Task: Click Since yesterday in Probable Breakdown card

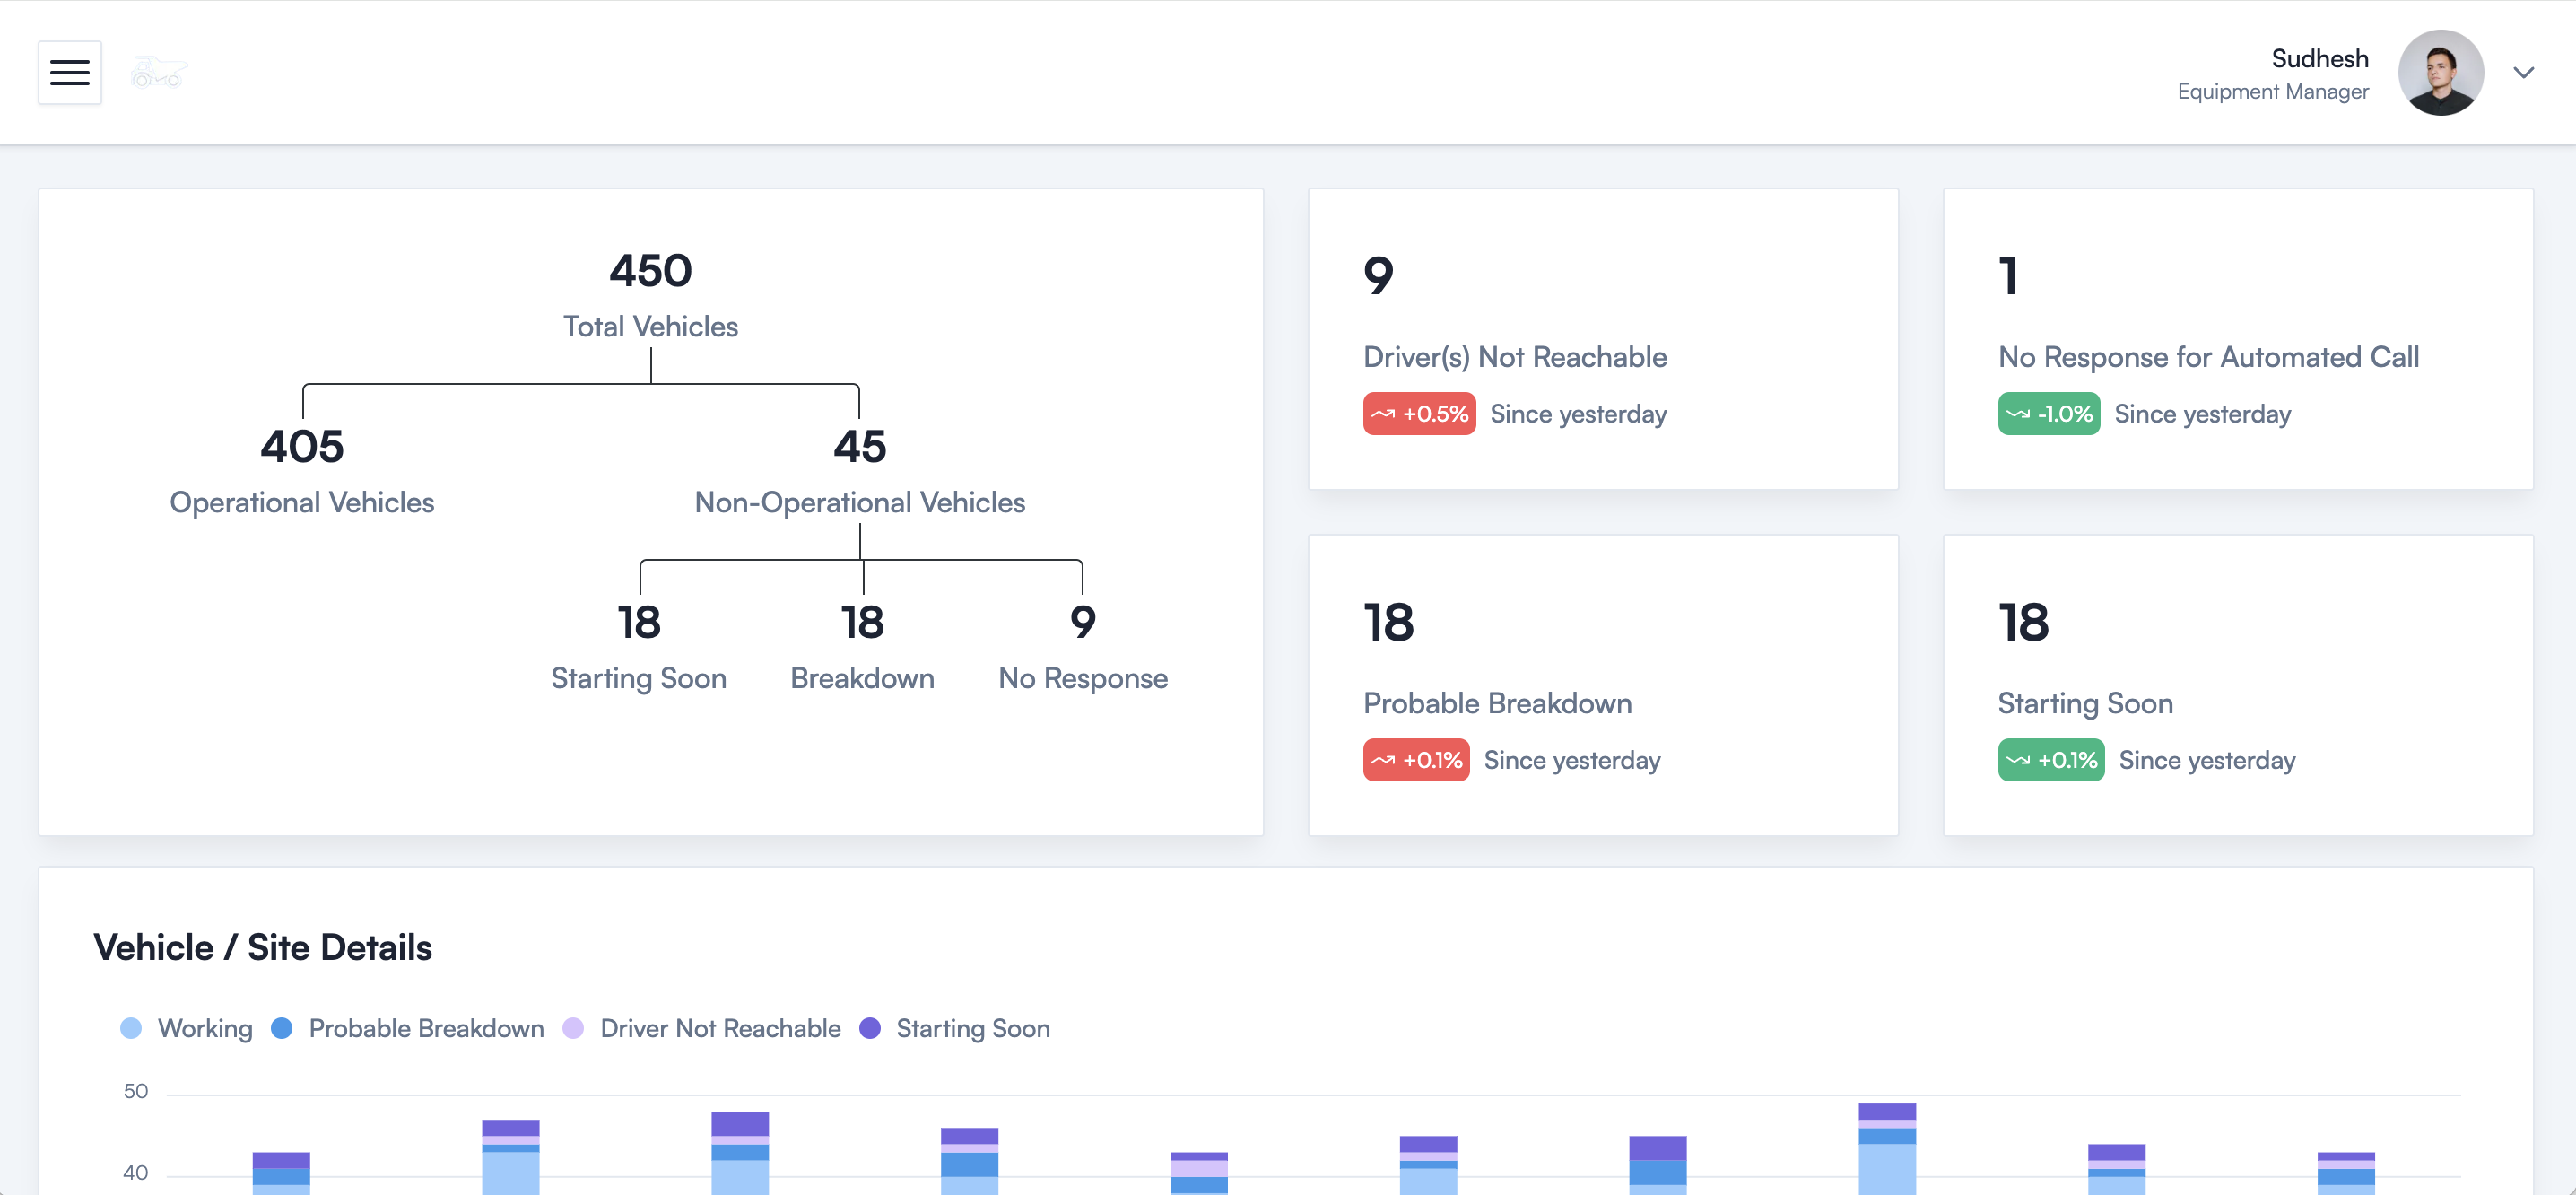Action: (1572, 760)
